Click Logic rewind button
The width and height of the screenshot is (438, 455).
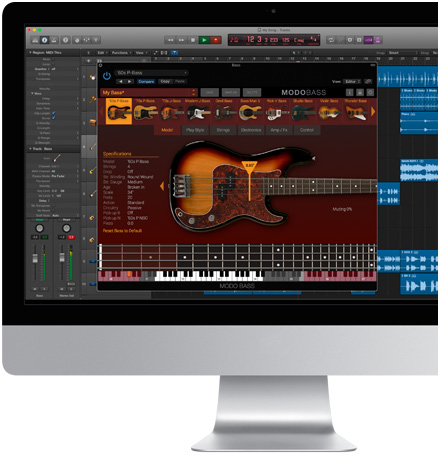tap(170, 40)
